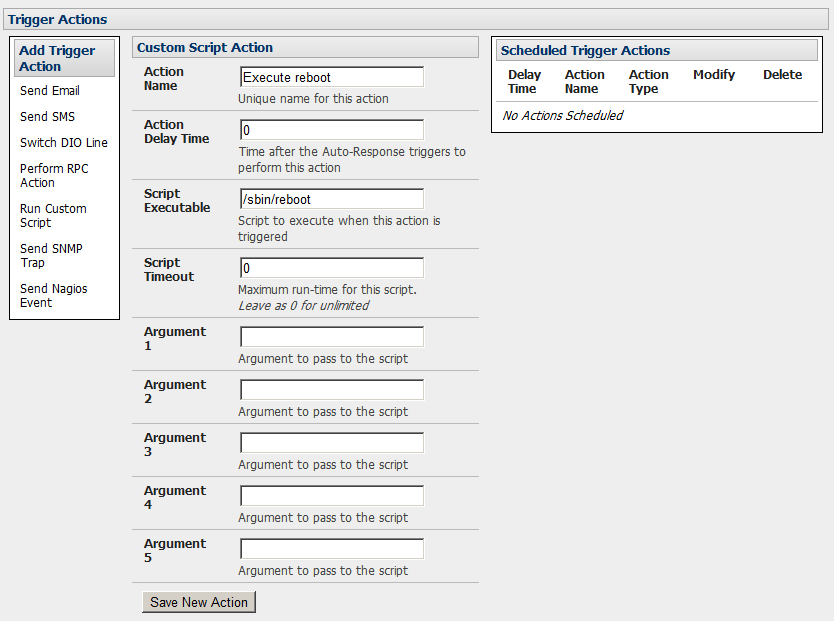Open Send SNMP Trap action

coord(53,256)
